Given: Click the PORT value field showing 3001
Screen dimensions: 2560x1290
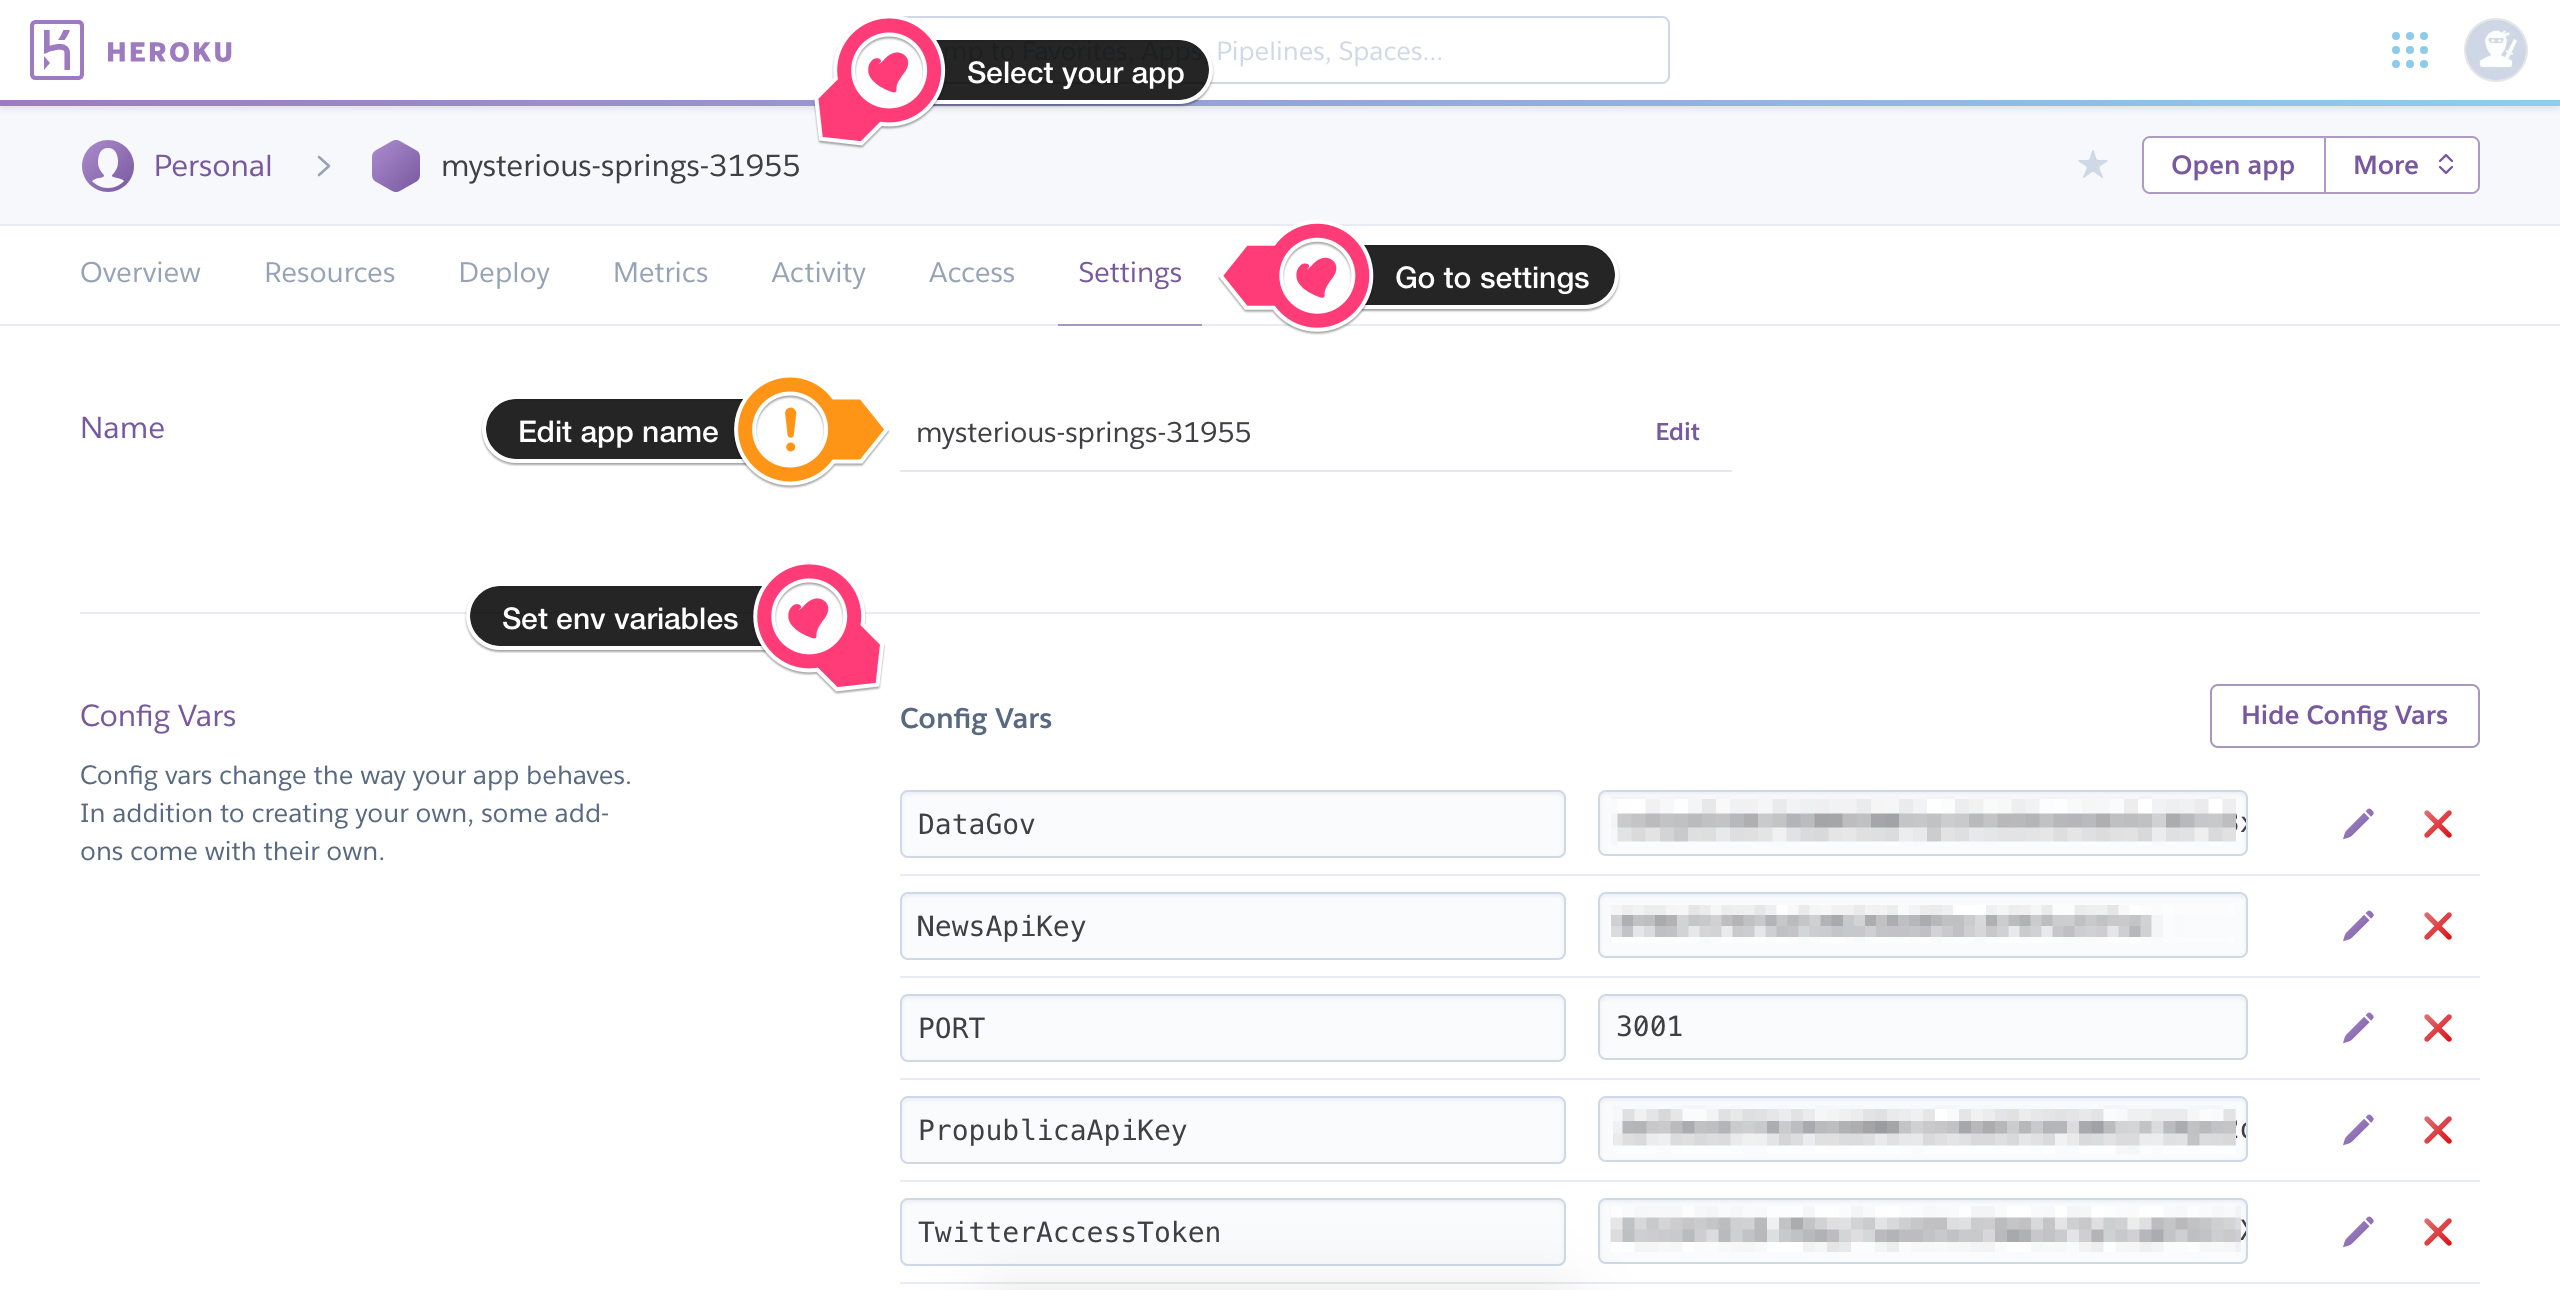Looking at the screenshot, I should pos(1921,1027).
